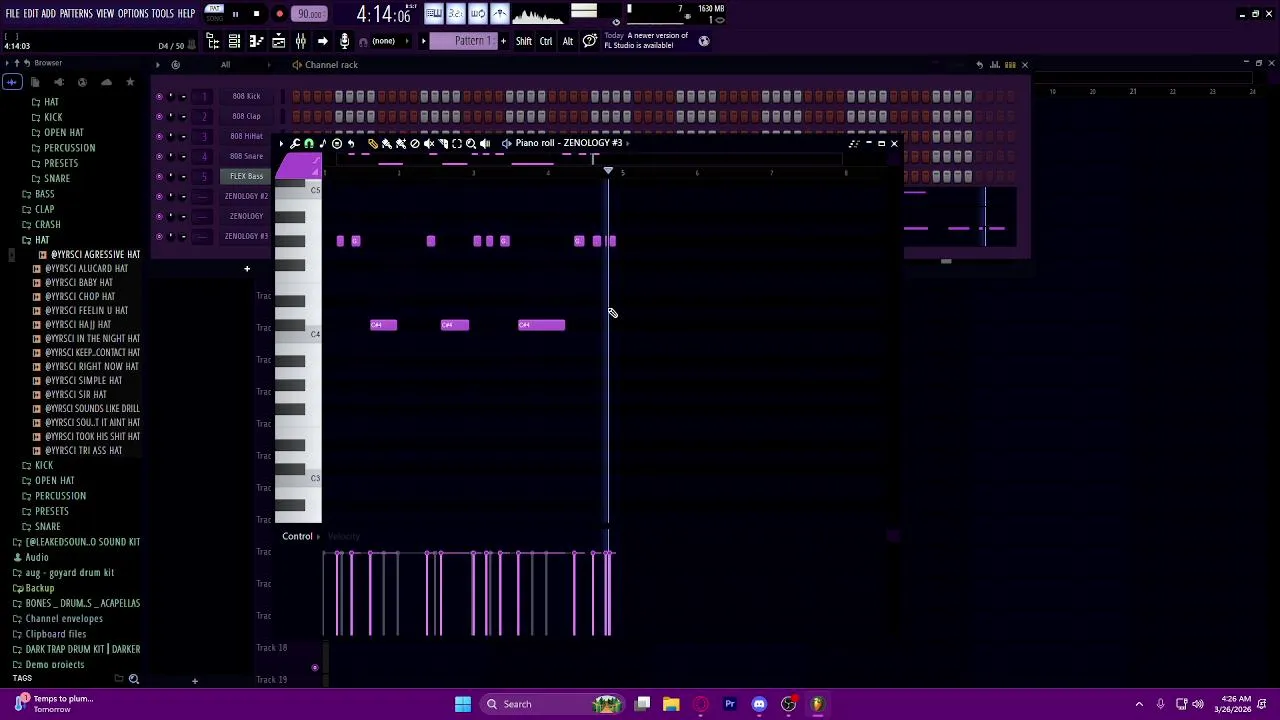Click the globe news icon in the hint panel
This screenshot has width=1280, height=720.
[x=704, y=41]
